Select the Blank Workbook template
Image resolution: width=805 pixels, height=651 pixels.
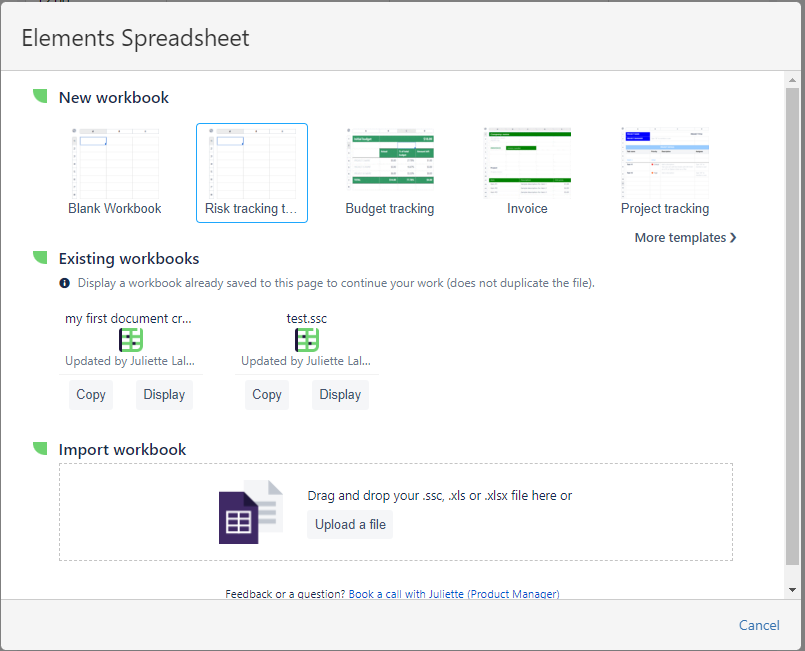(x=115, y=171)
